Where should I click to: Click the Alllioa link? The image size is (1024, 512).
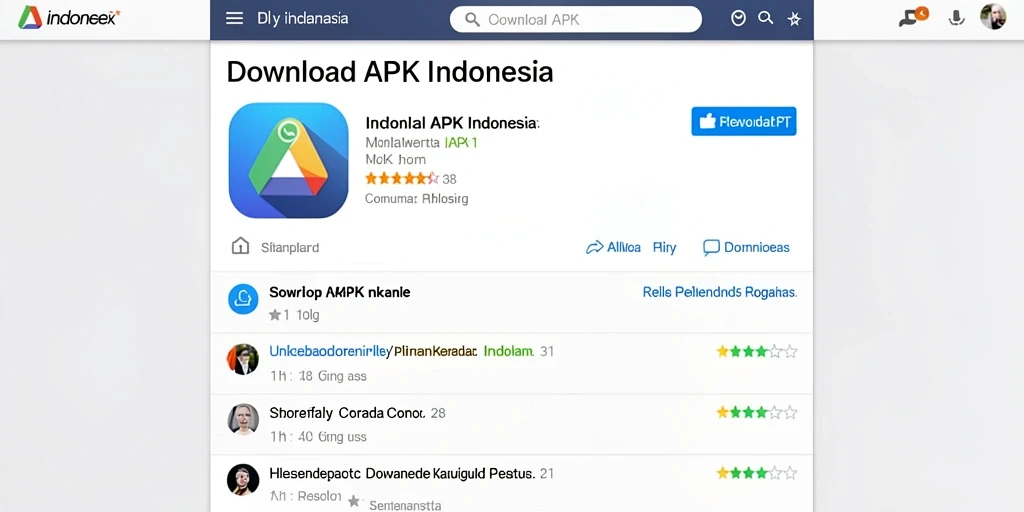point(624,248)
